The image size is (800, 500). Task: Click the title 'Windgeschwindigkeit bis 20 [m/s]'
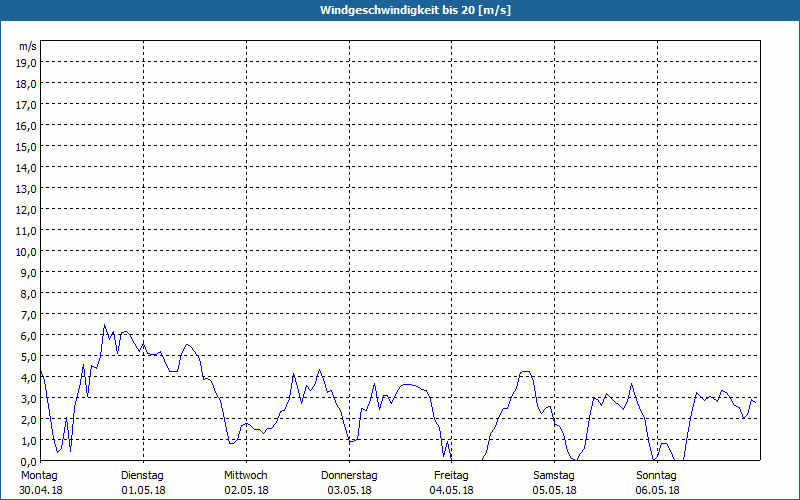point(415,10)
